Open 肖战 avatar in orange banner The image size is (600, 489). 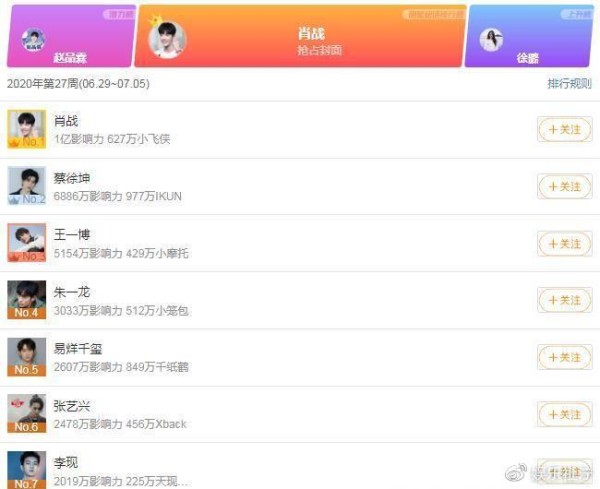[x=167, y=40]
